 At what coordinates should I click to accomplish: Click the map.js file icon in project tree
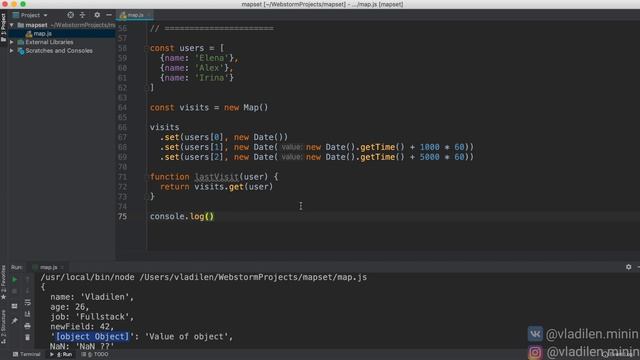click(29, 34)
